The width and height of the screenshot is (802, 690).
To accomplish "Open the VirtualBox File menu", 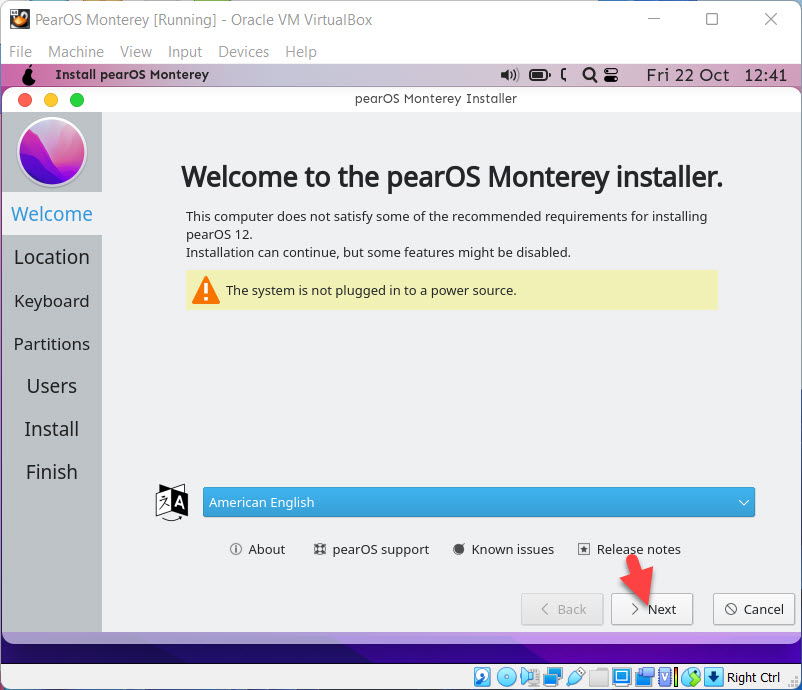I will [x=20, y=52].
